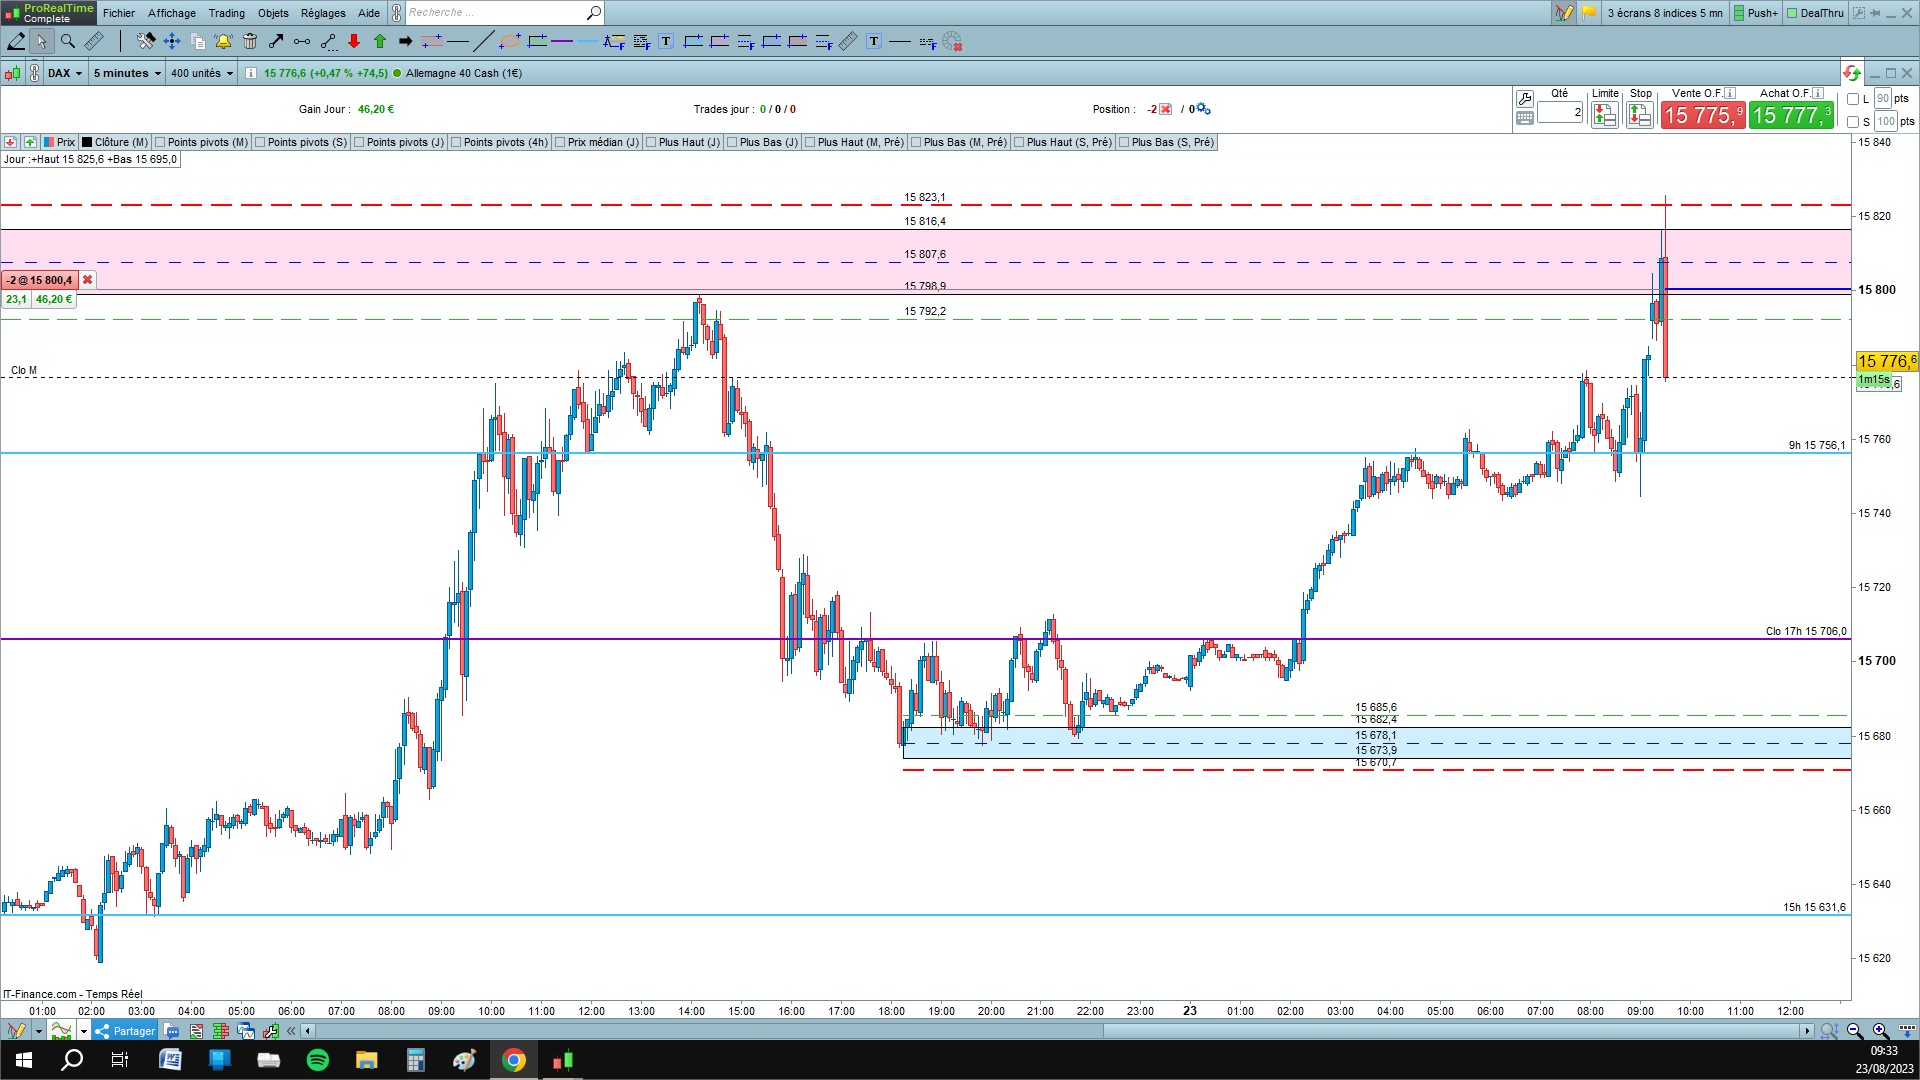This screenshot has width=1920, height=1080.
Task: Open the Trading menu
Action: tap(226, 13)
